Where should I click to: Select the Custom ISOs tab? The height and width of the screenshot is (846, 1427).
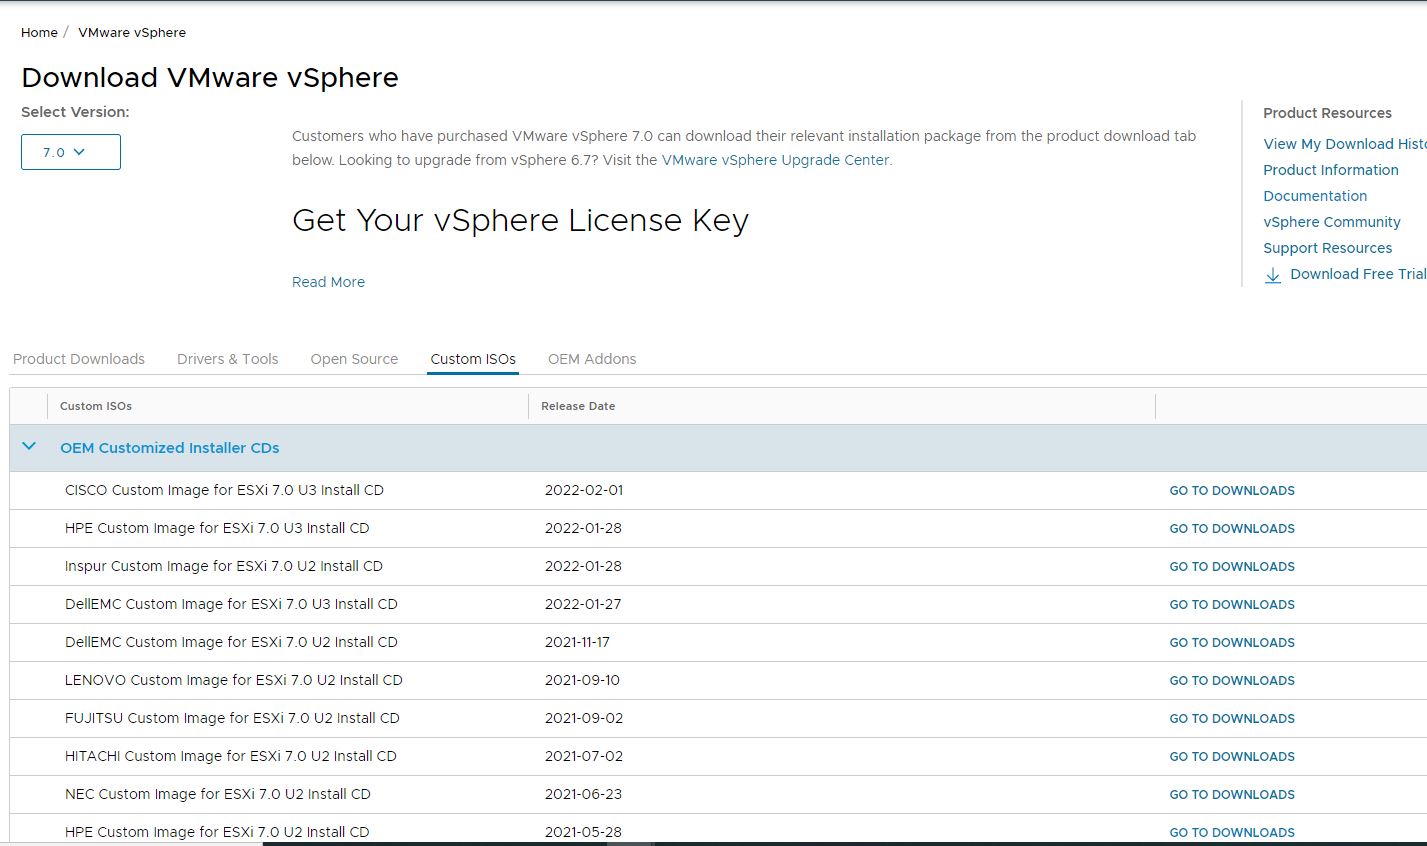coord(472,358)
